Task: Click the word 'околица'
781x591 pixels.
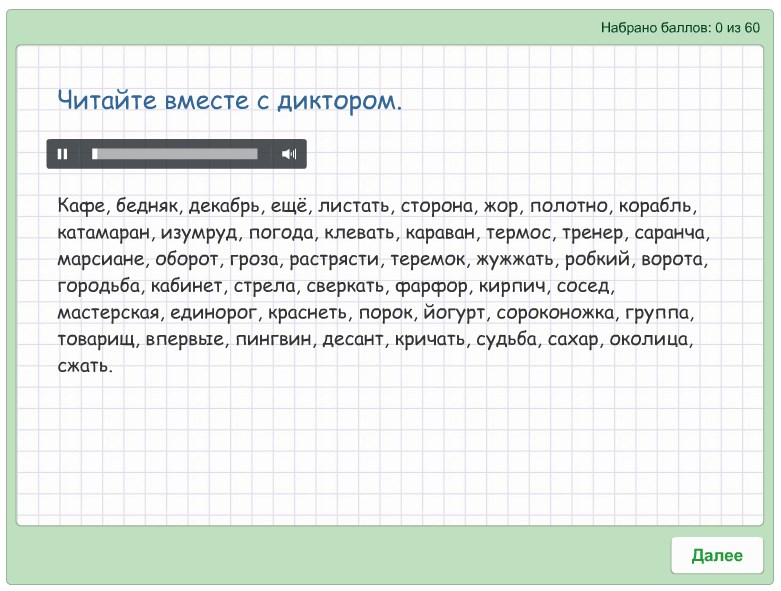Action: coord(649,340)
